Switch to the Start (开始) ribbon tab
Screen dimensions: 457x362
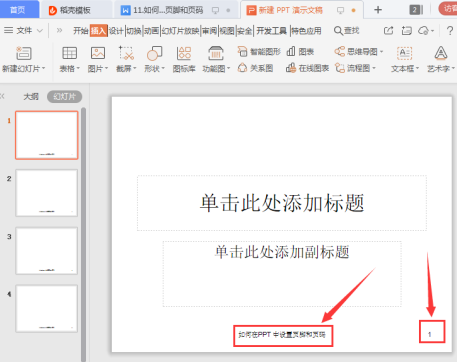81,31
